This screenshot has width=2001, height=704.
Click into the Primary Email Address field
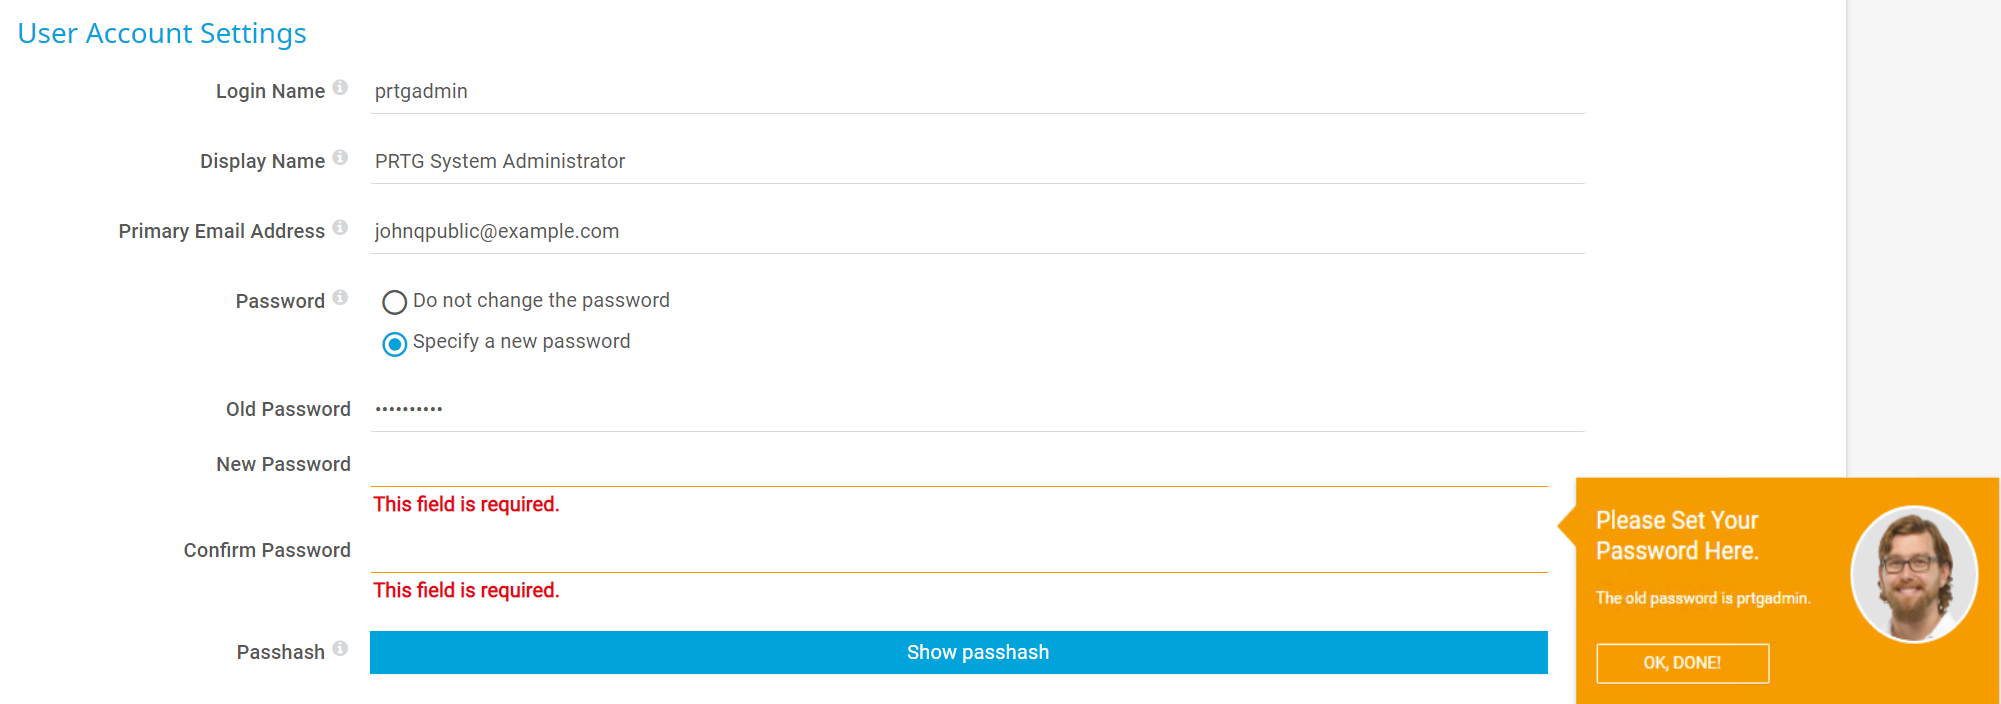[976, 232]
